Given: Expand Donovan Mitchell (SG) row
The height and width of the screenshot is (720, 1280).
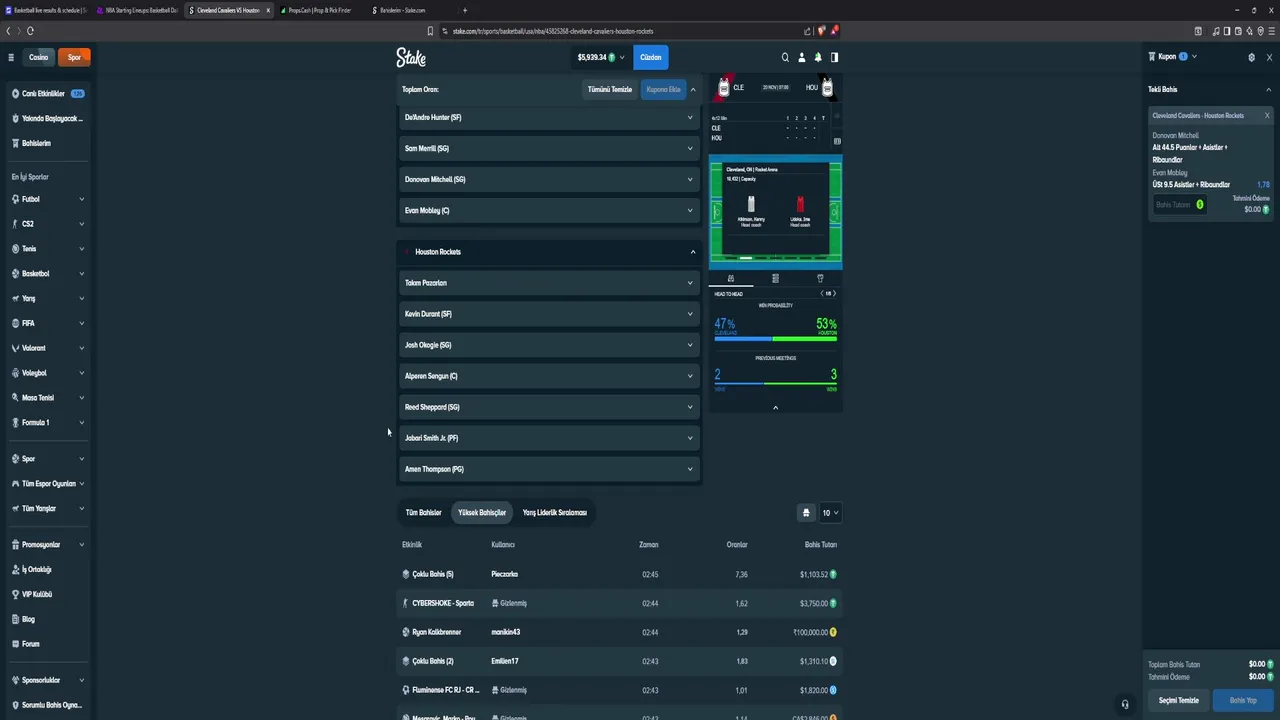Looking at the screenshot, I should (549, 179).
